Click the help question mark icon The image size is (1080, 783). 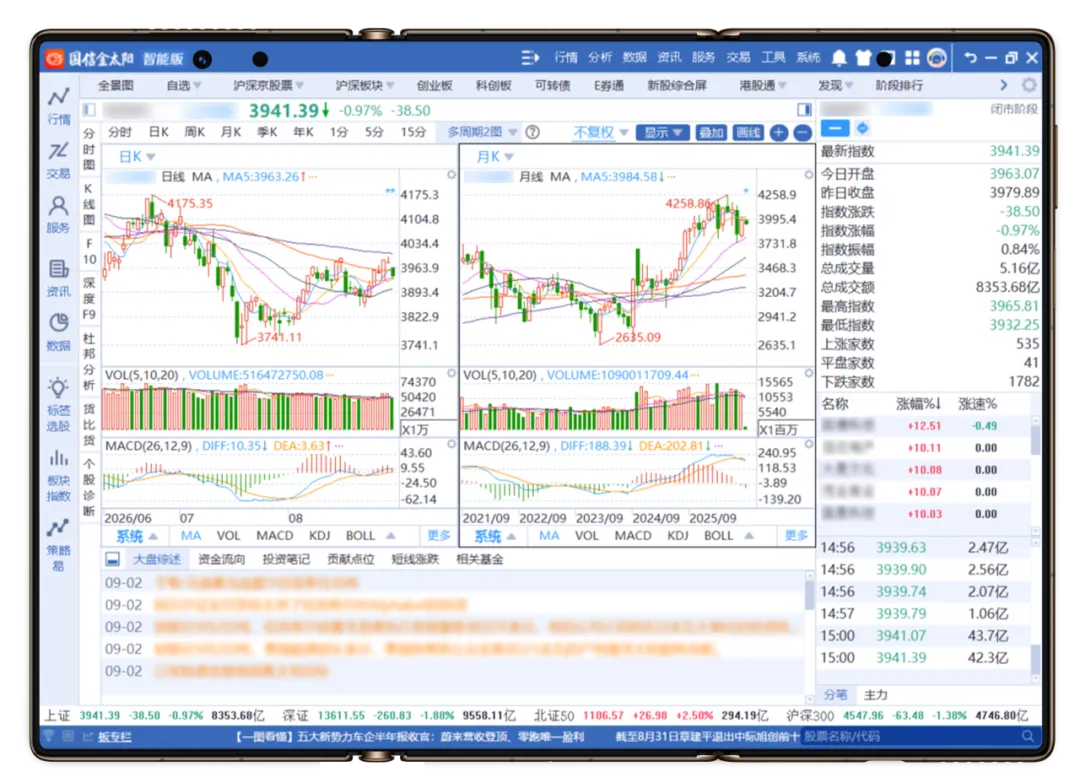click(532, 132)
